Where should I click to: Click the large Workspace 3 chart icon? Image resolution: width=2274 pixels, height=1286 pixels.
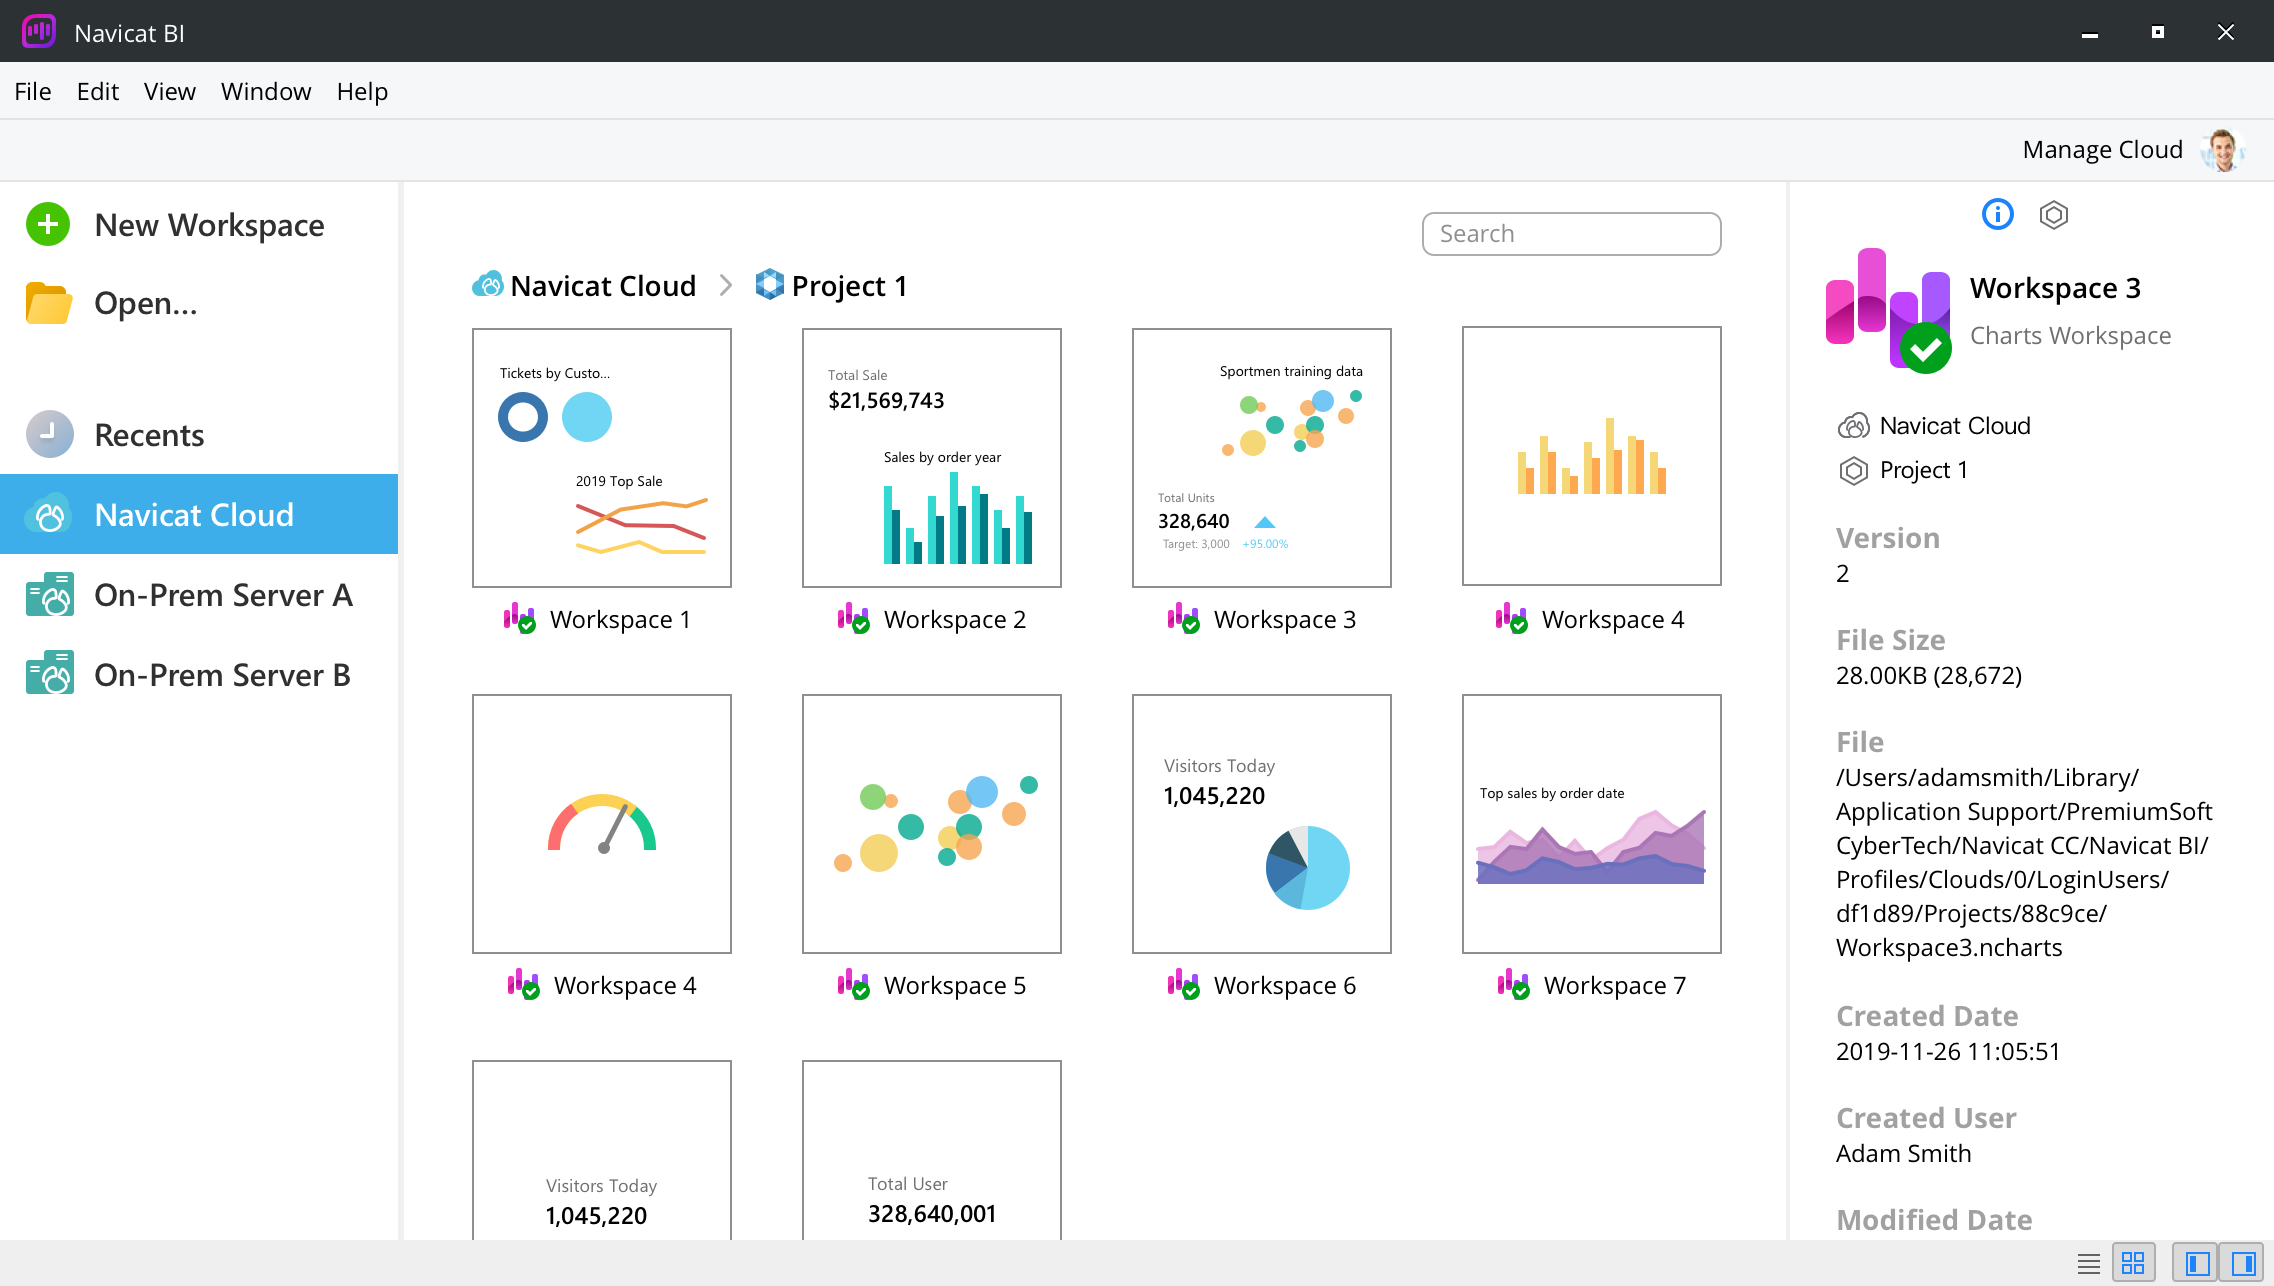click(x=1889, y=309)
